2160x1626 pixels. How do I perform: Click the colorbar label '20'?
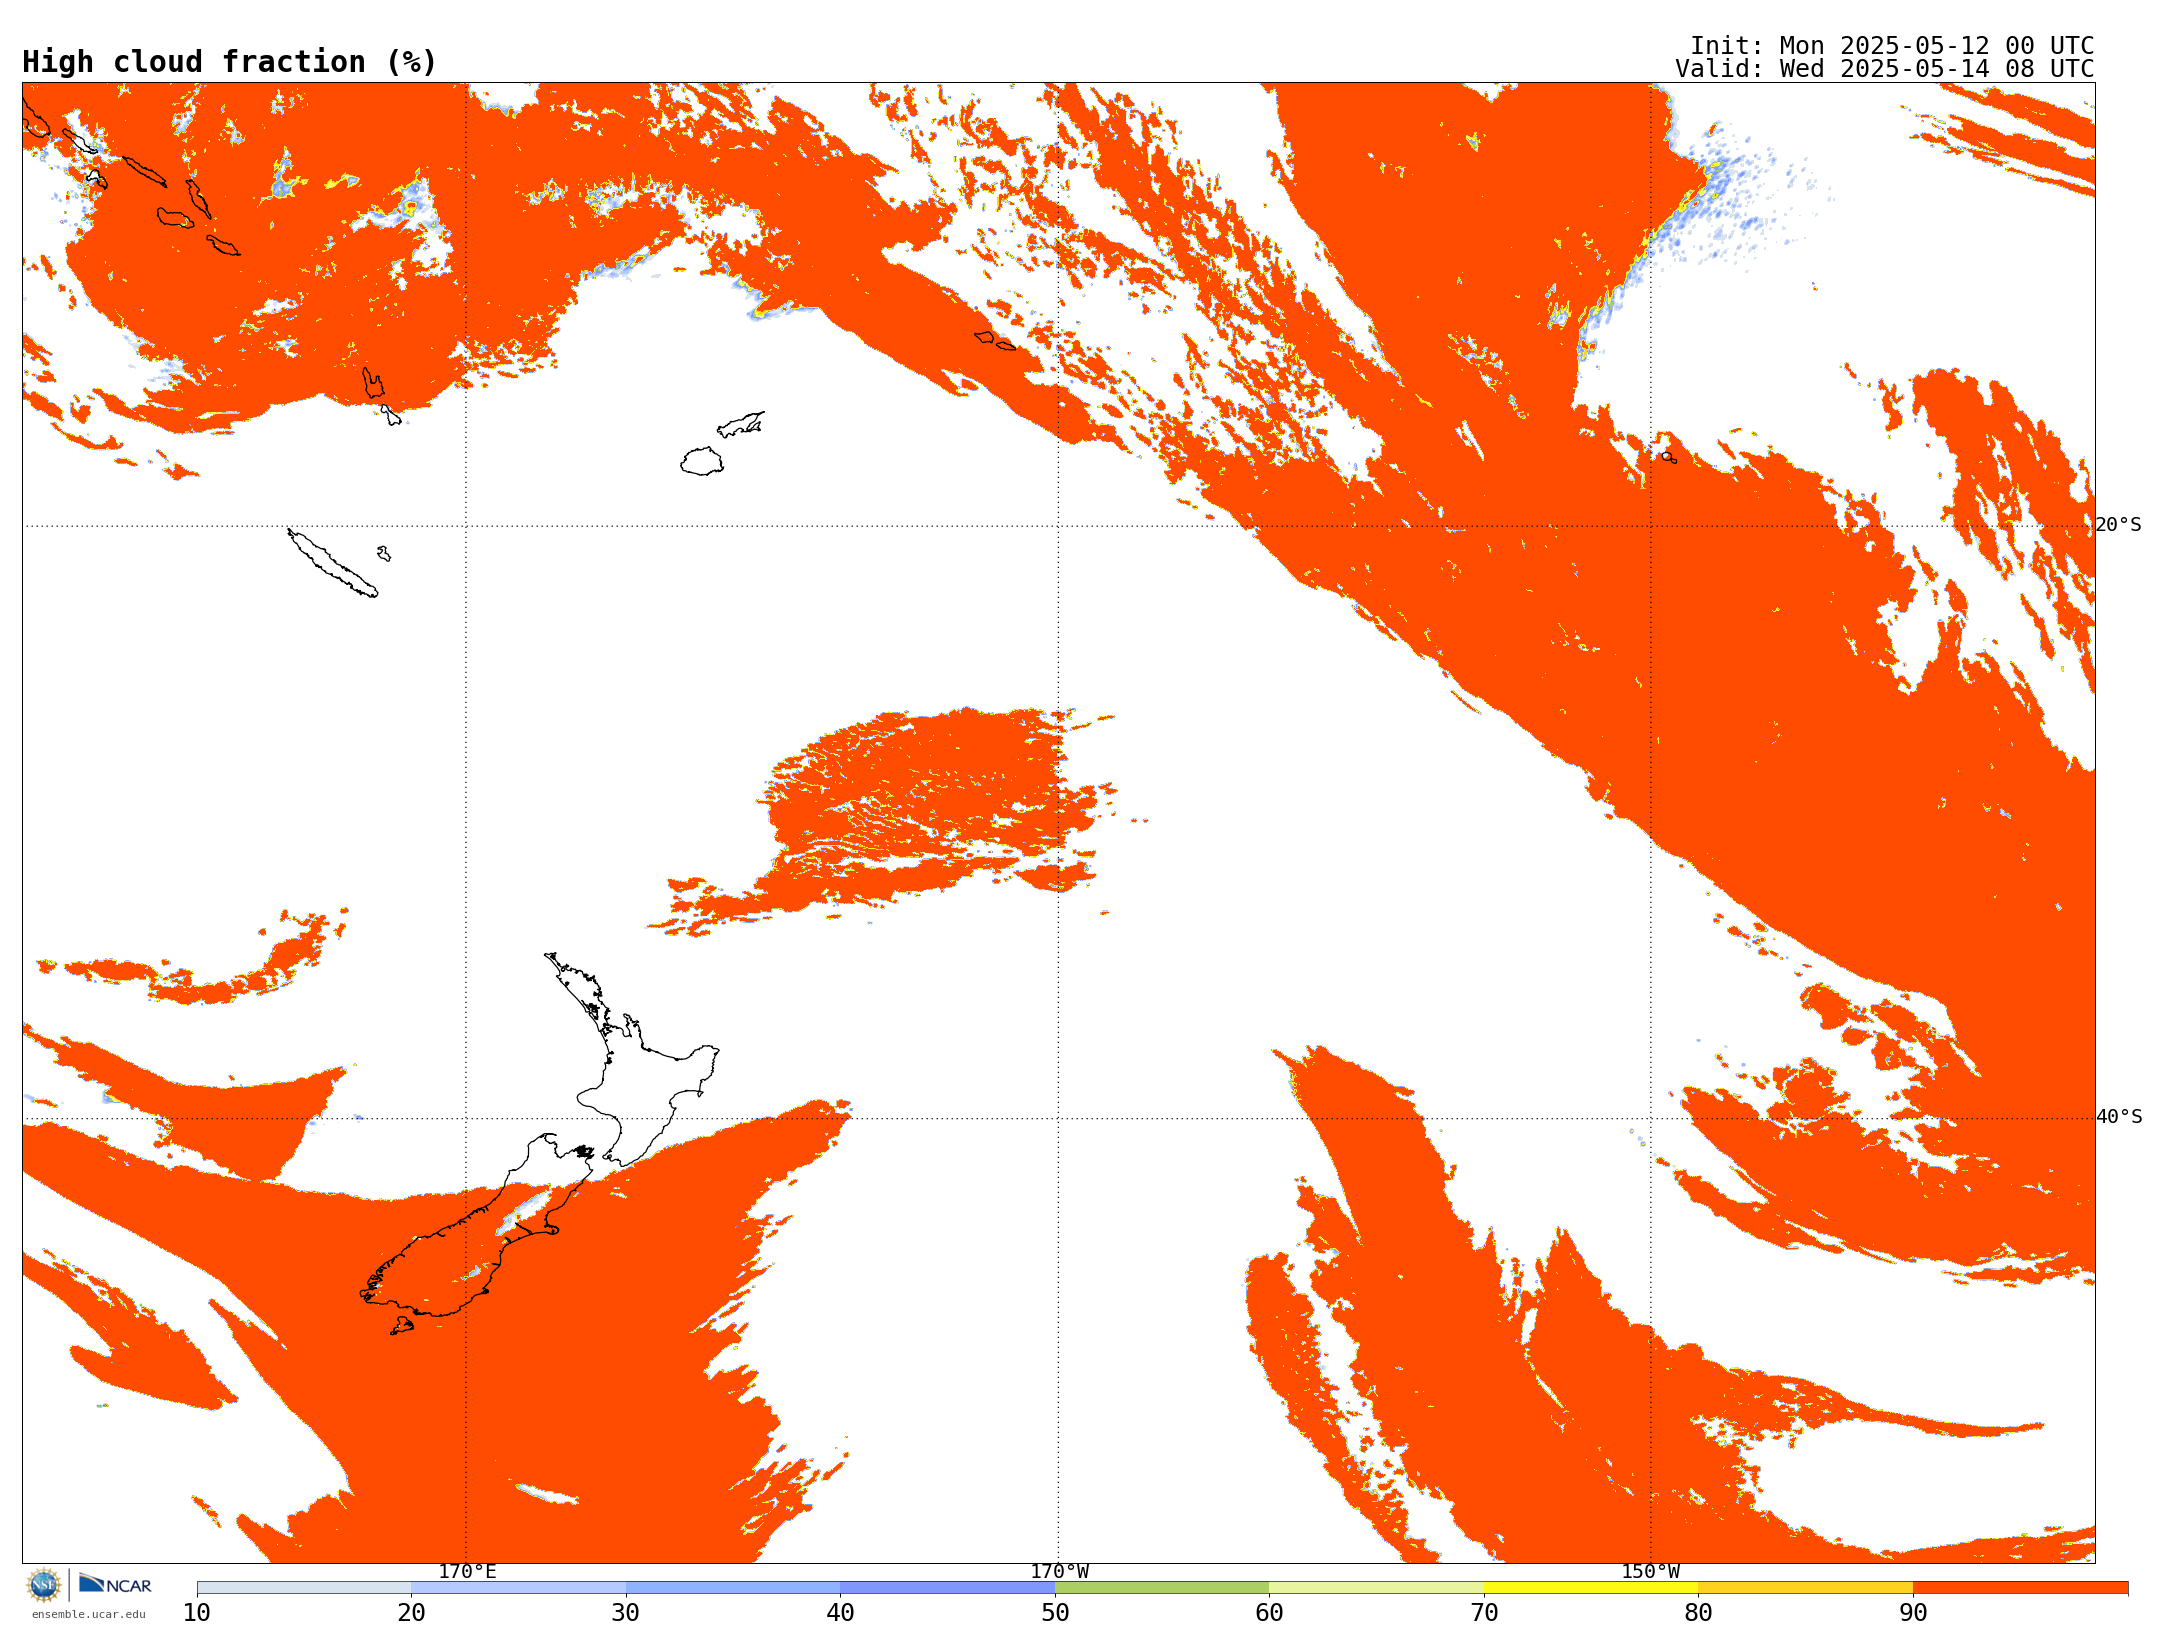(x=411, y=1613)
